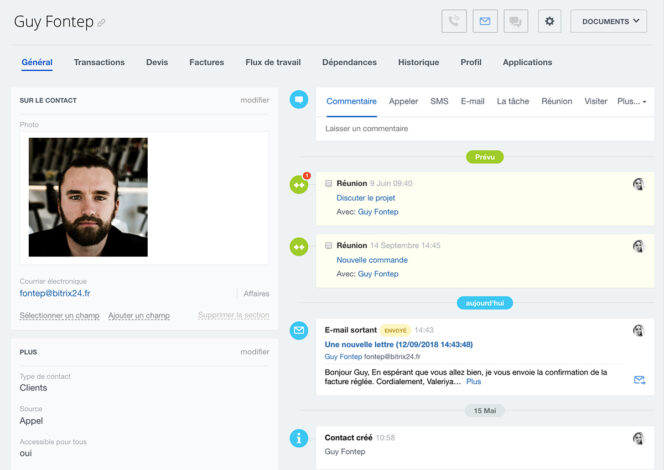Open the chat bubbles icon button
This screenshot has width=664, height=470.
pos(516,21)
